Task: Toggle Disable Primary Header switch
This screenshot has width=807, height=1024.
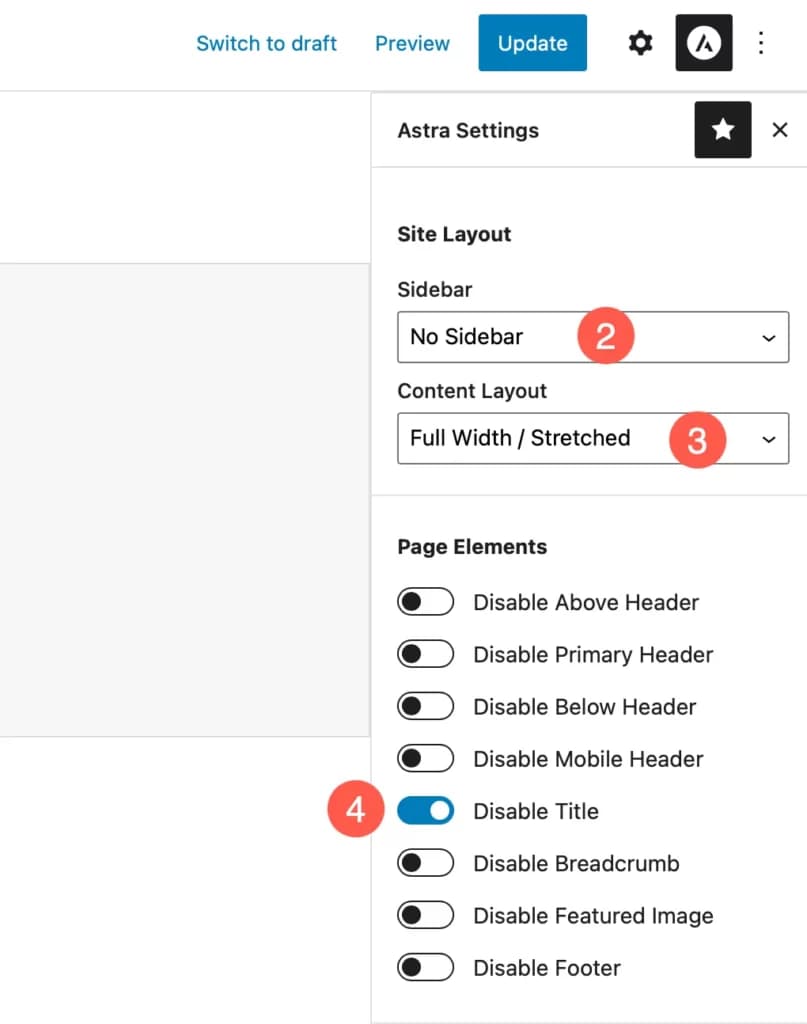Action: click(x=426, y=655)
